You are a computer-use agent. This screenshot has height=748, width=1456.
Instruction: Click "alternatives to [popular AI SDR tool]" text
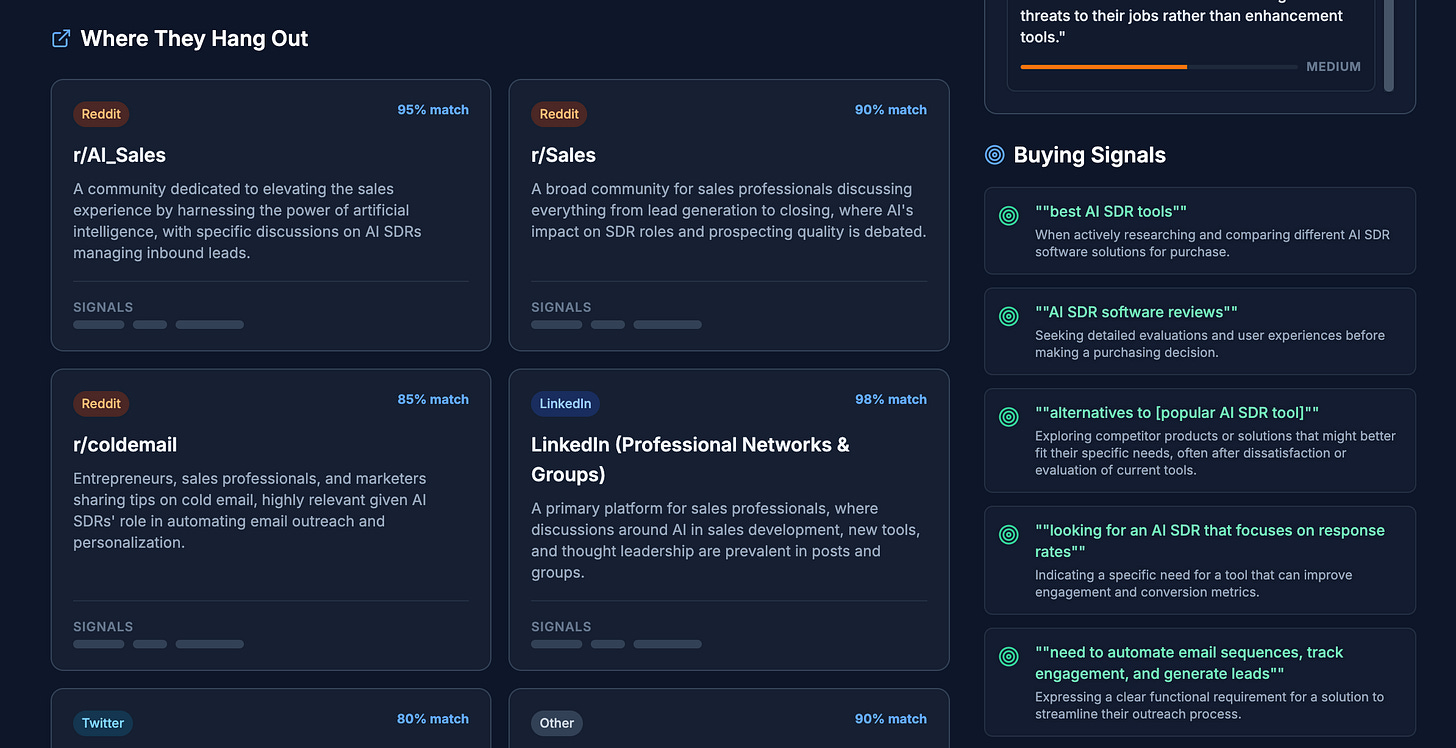(1177, 412)
